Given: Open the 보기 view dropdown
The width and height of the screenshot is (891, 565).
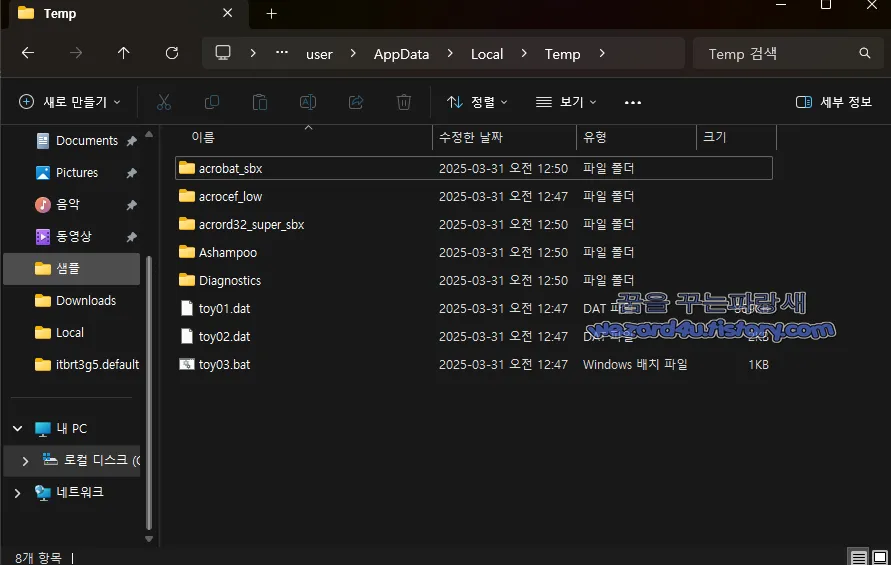Looking at the screenshot, I should coord(566,102).
